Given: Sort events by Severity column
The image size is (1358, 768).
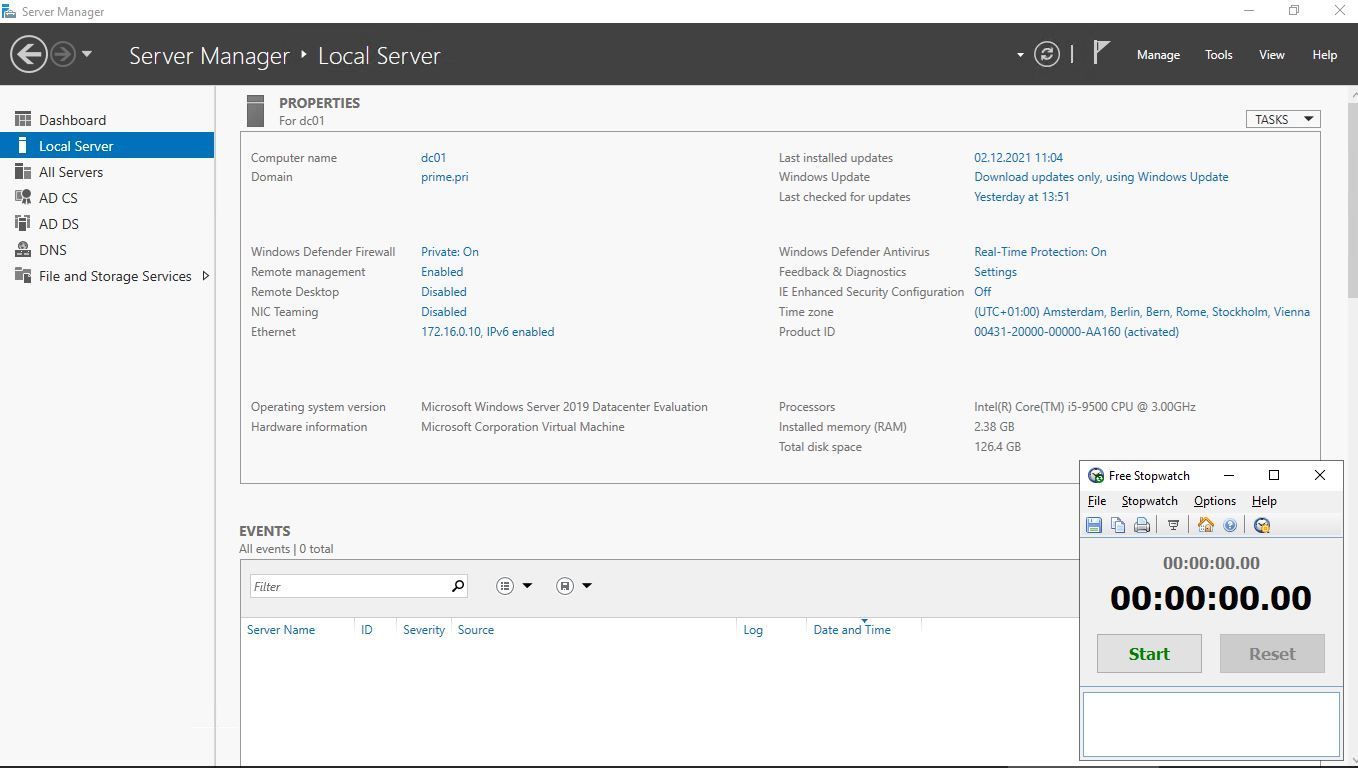Looking at the screenshot, I should pos(424,630).
